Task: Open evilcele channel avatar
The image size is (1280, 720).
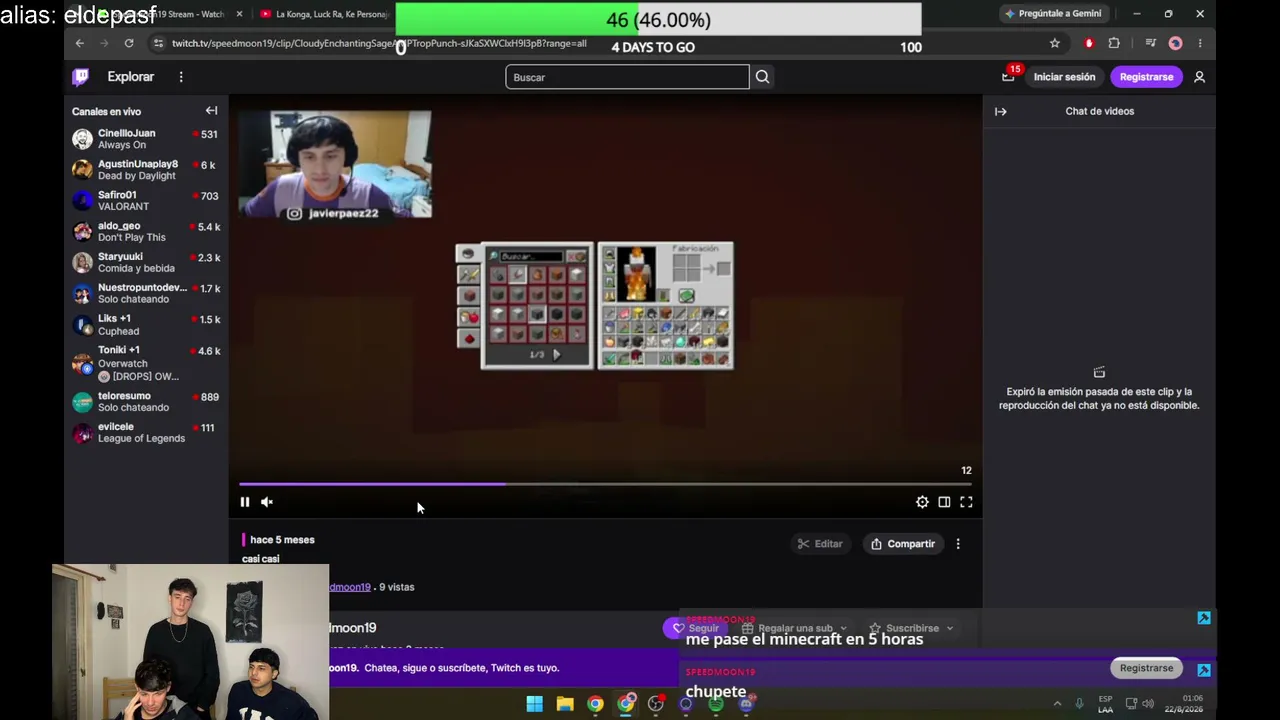Action: pos(82,433)
